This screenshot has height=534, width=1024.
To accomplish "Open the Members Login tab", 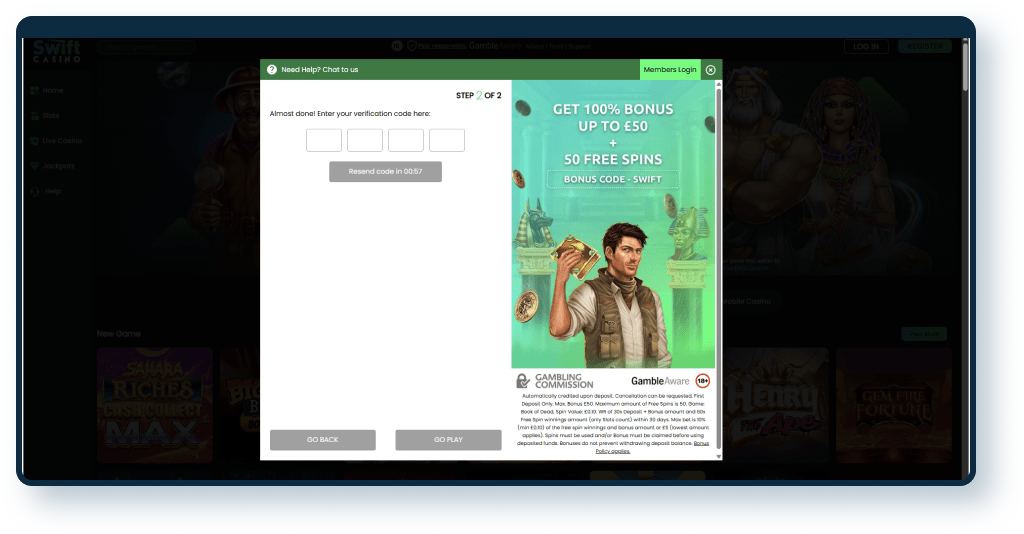I will 669,69.
